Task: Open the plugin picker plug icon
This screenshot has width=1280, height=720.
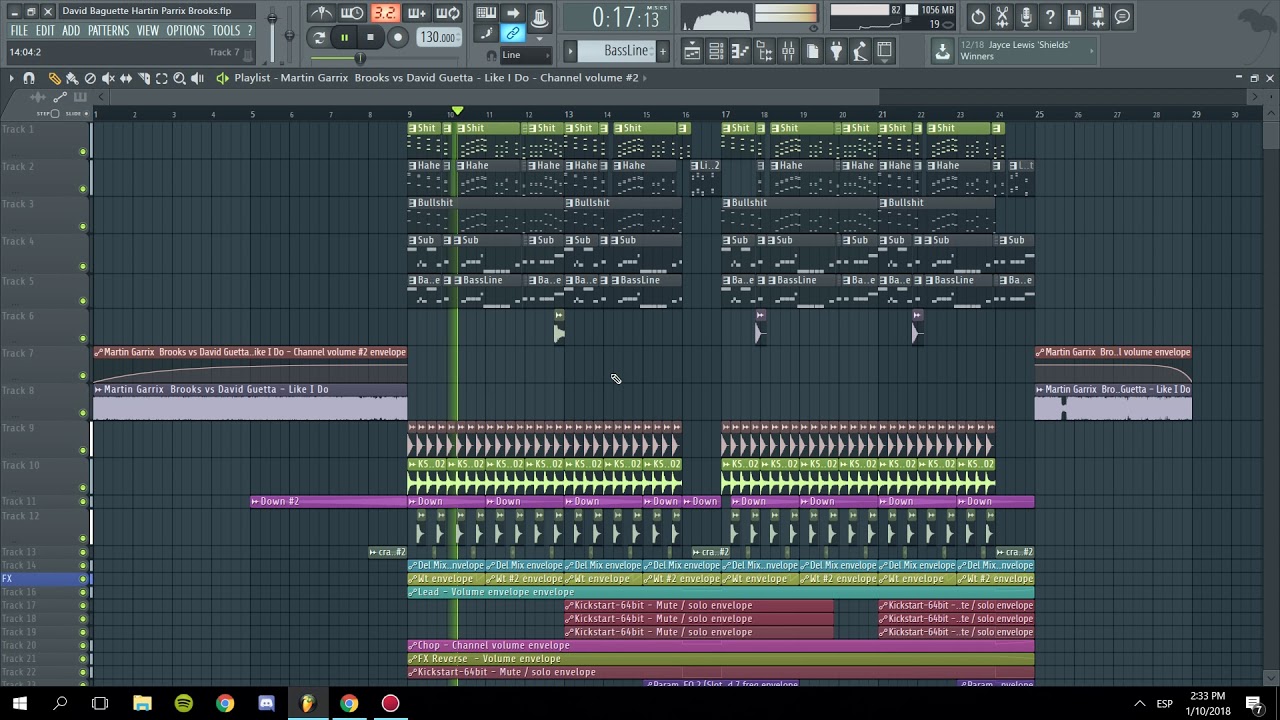Action: click(x=836, y=51)
